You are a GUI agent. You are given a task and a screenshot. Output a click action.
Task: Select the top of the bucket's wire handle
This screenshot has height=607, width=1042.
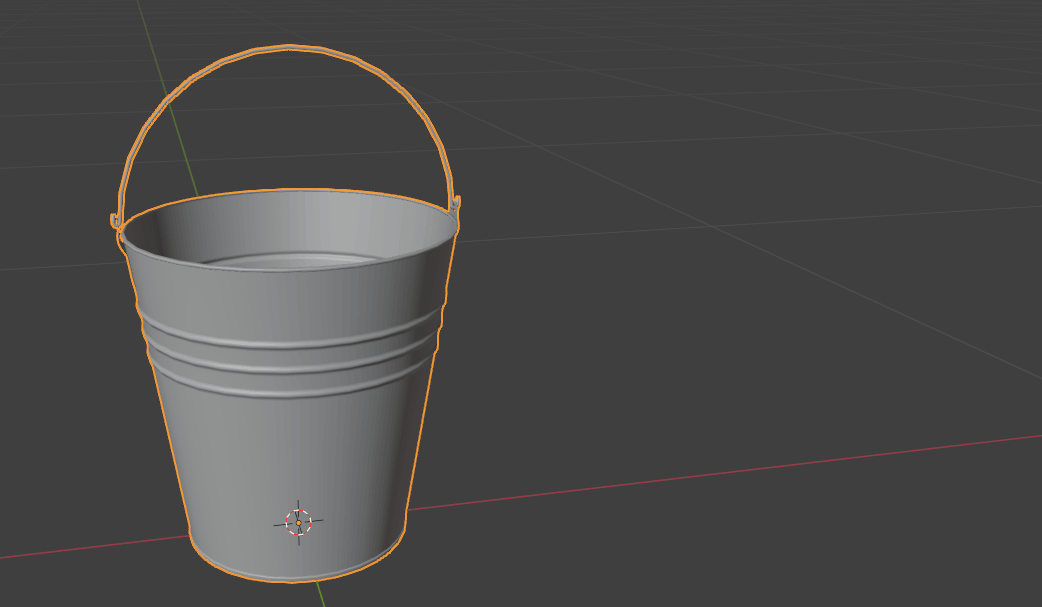(x=290, y=47)
